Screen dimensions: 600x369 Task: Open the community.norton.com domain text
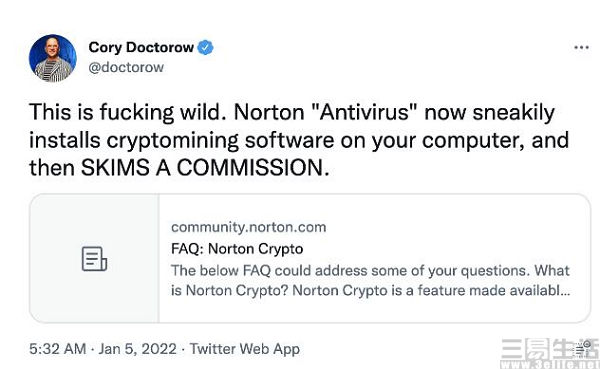coord(248,227)
